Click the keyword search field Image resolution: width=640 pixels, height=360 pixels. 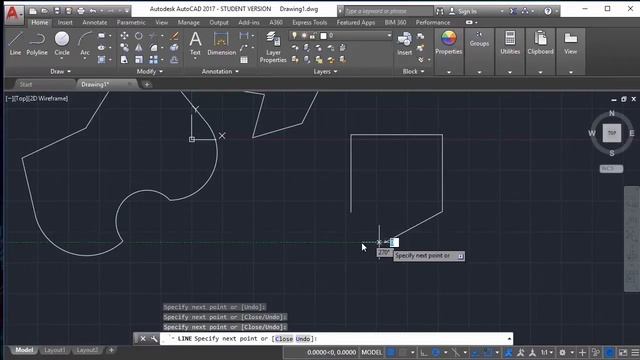tap(388, 11)
